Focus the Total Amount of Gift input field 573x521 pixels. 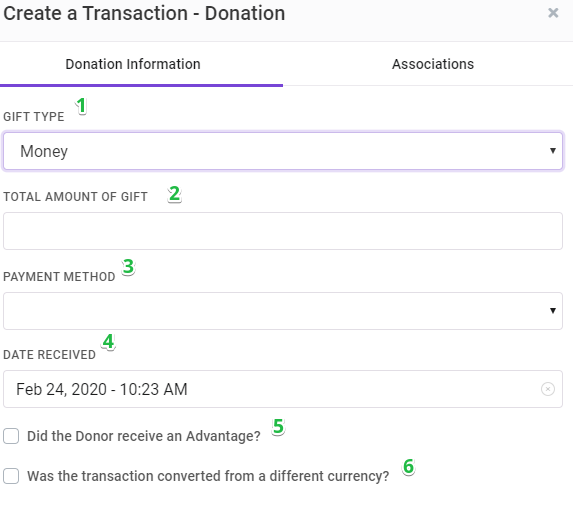pos(283,231)
